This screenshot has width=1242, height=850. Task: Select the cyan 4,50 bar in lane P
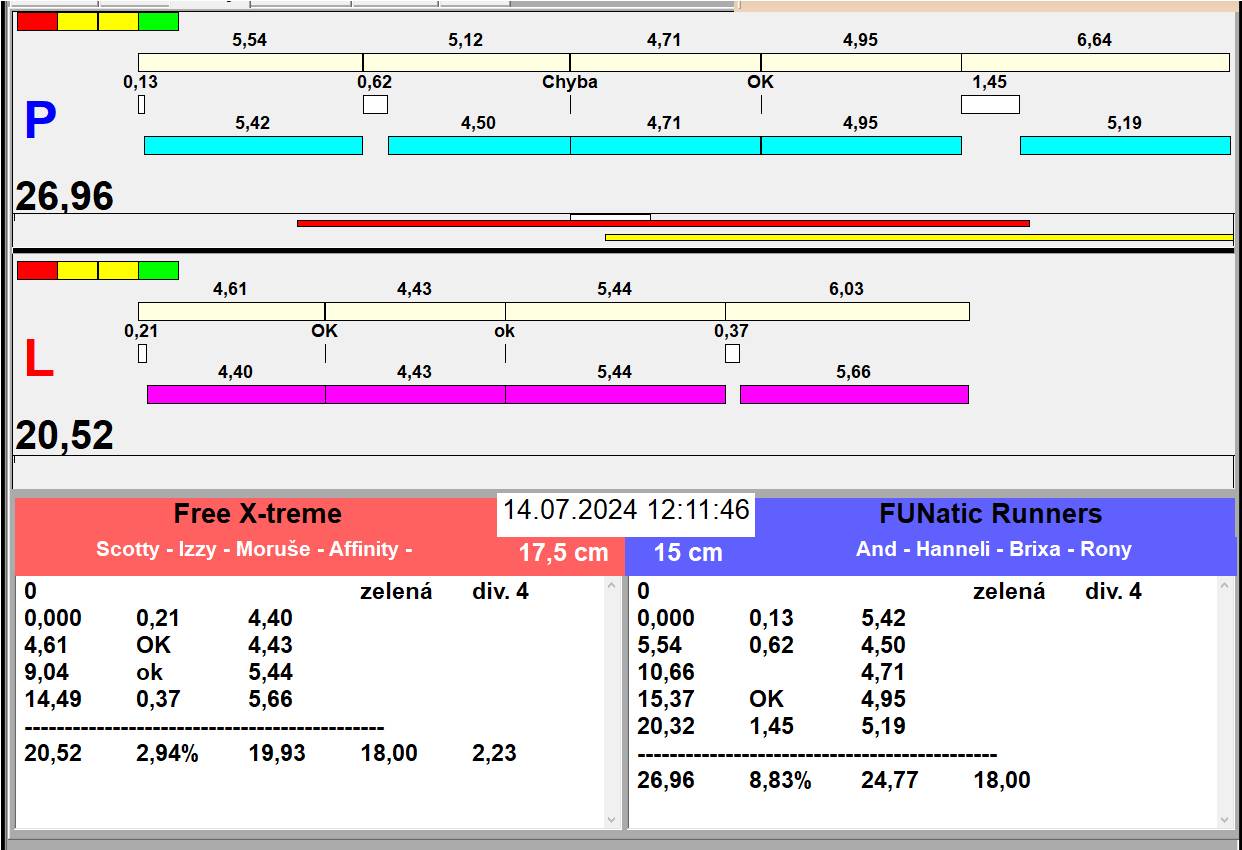point(479,145)
